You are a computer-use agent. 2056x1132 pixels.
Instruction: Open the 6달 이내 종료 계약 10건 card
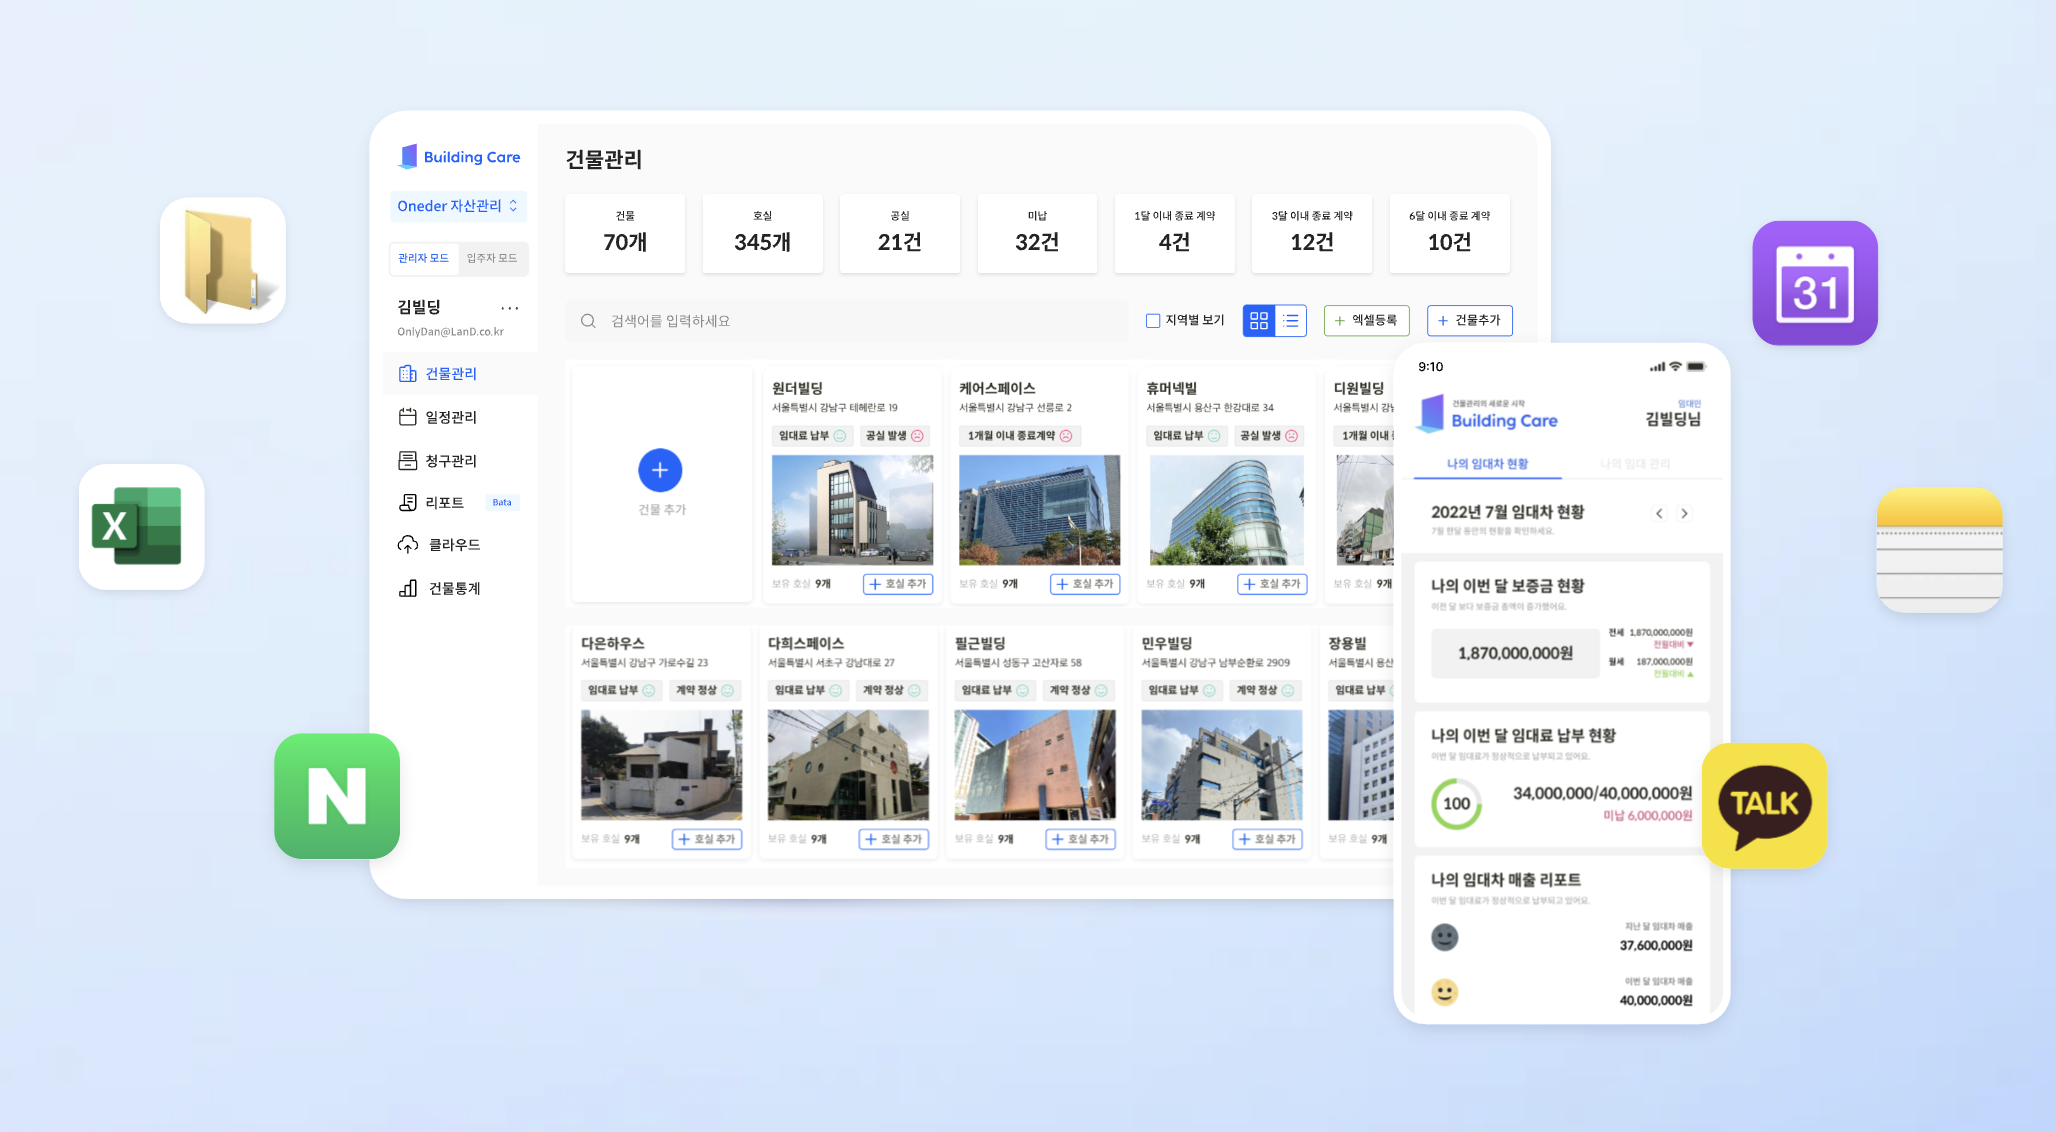[1449, 233]
